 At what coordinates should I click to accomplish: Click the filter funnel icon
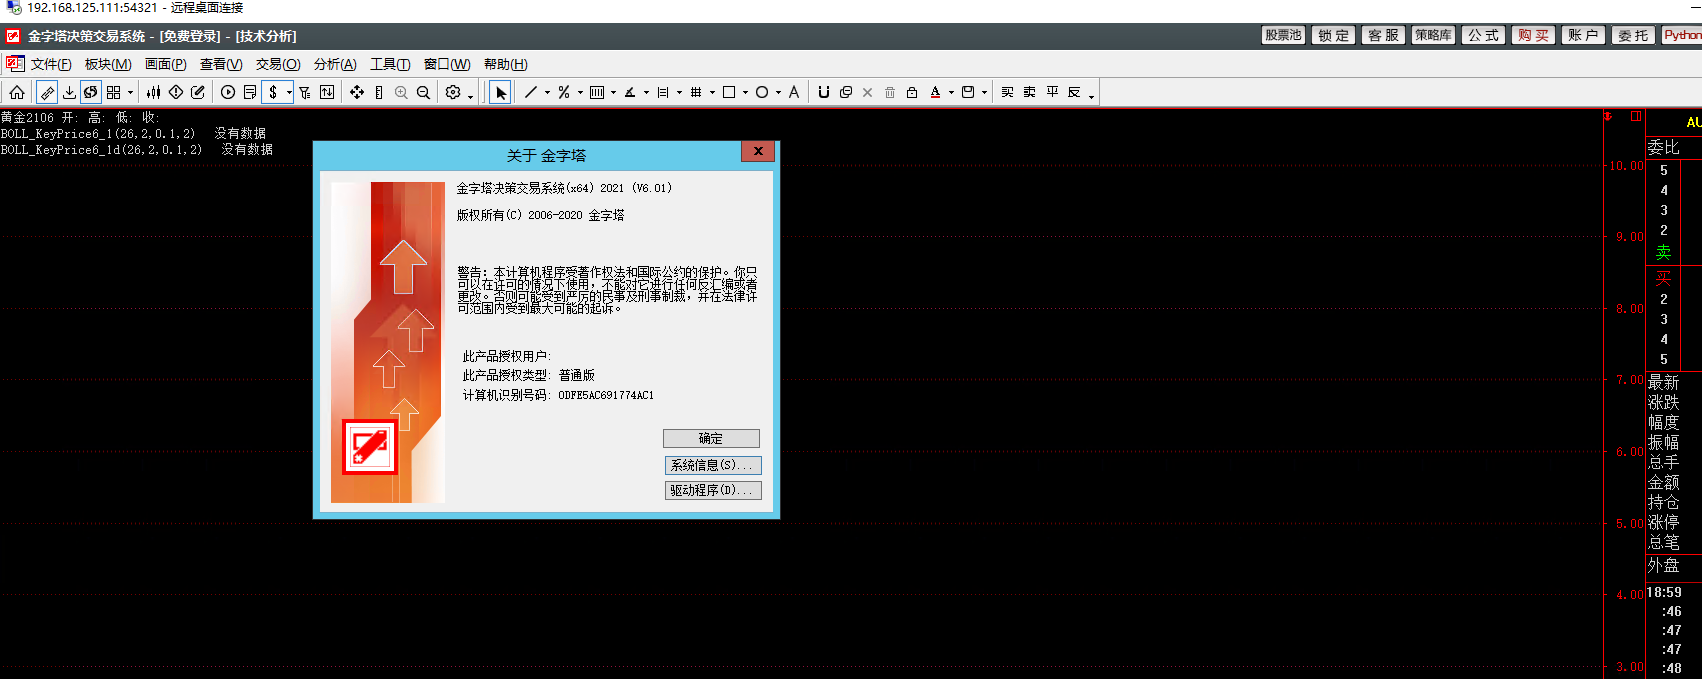[x=305, y=92]
